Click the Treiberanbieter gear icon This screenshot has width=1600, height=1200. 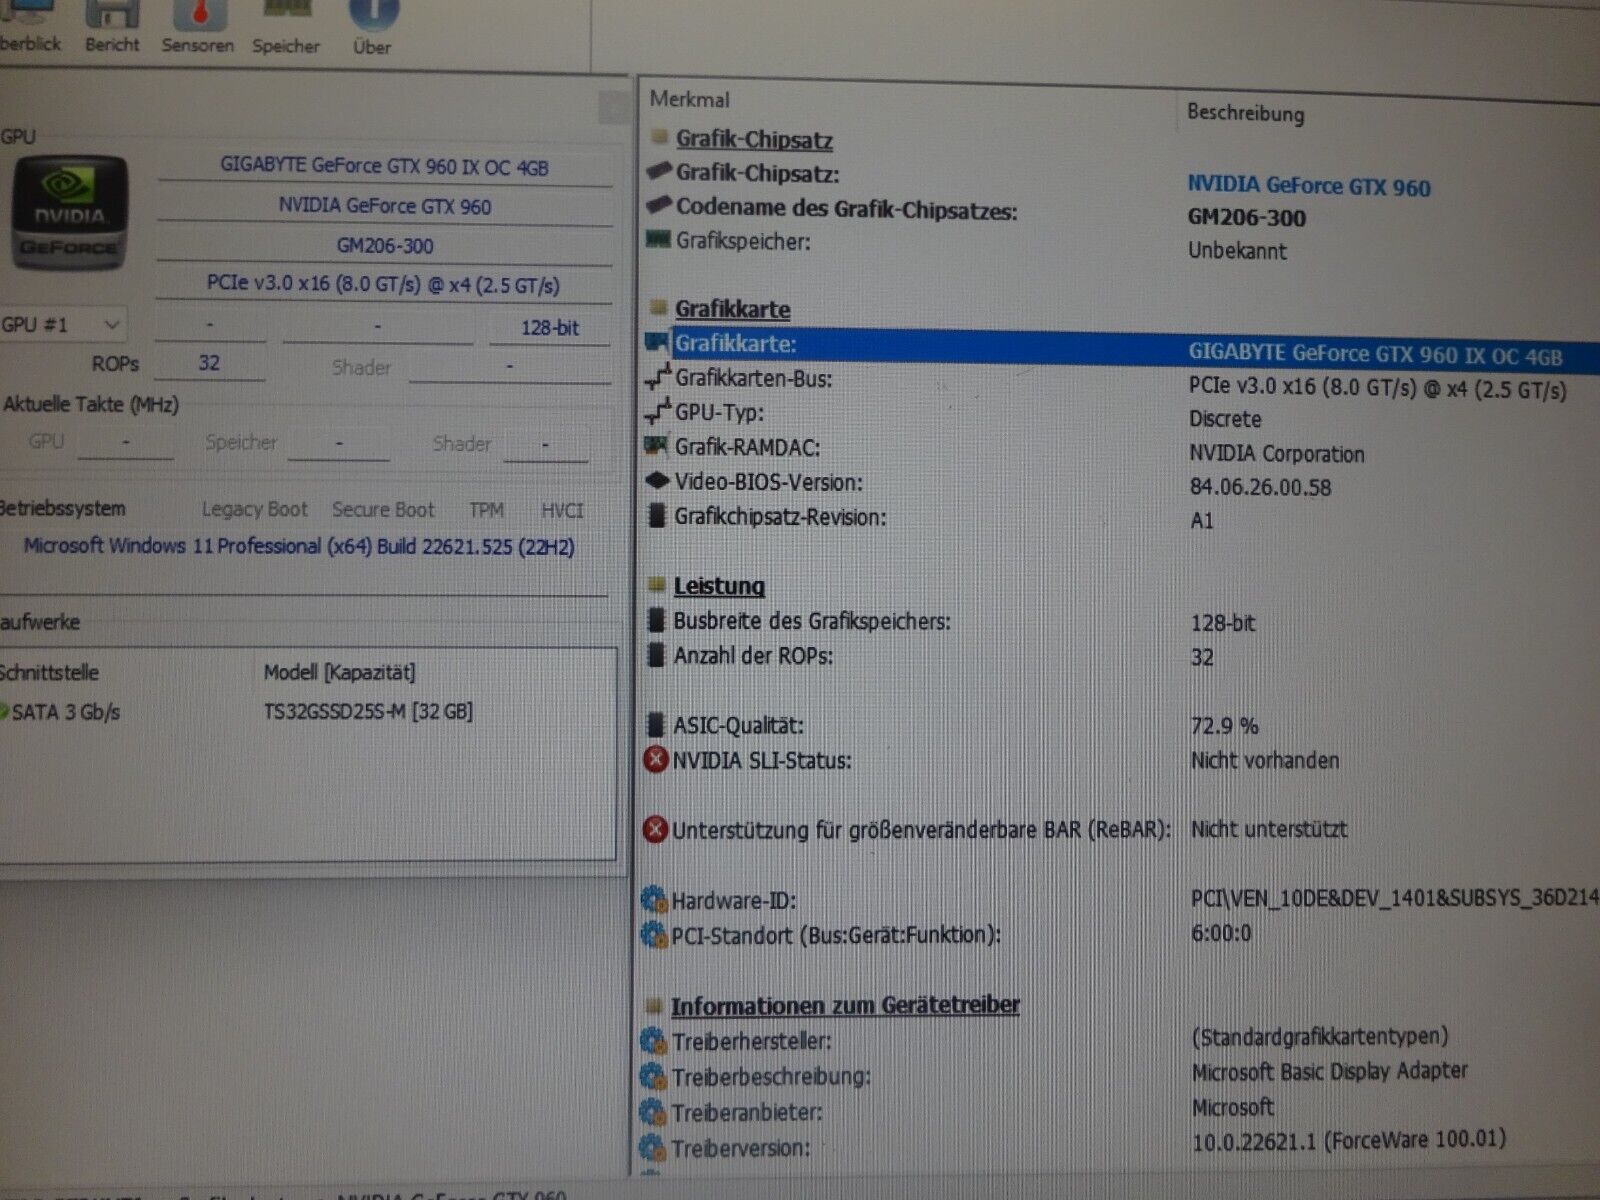click(653, 1111)
